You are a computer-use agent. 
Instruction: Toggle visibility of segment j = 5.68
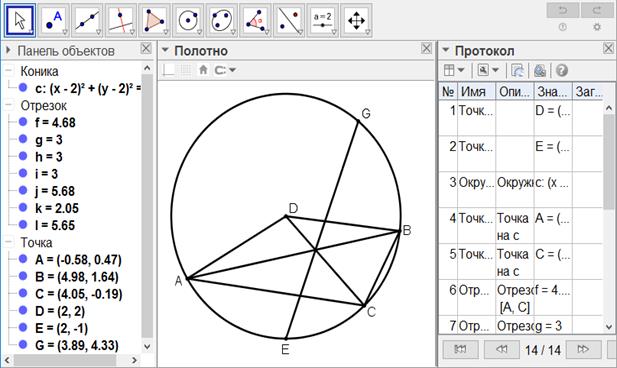pos(23,190)
